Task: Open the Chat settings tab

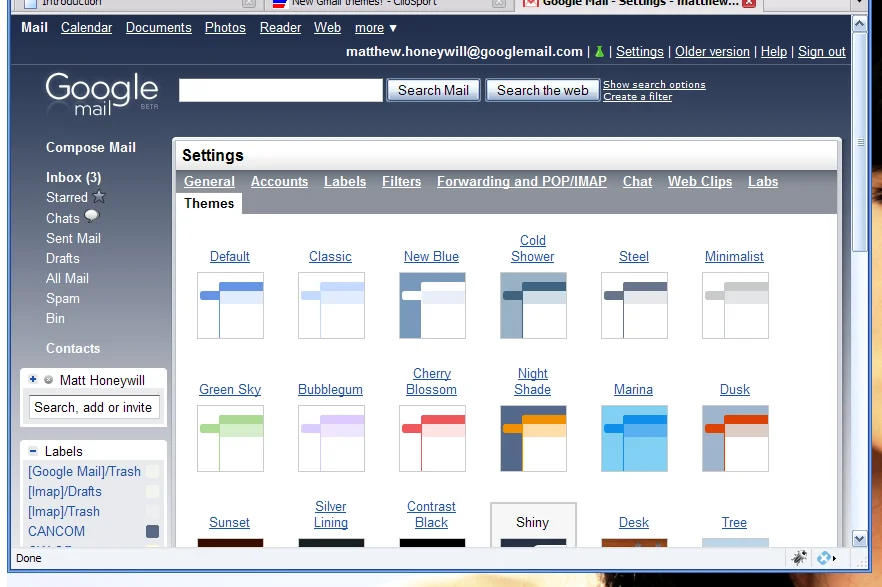Action: (x=637, y=182)
